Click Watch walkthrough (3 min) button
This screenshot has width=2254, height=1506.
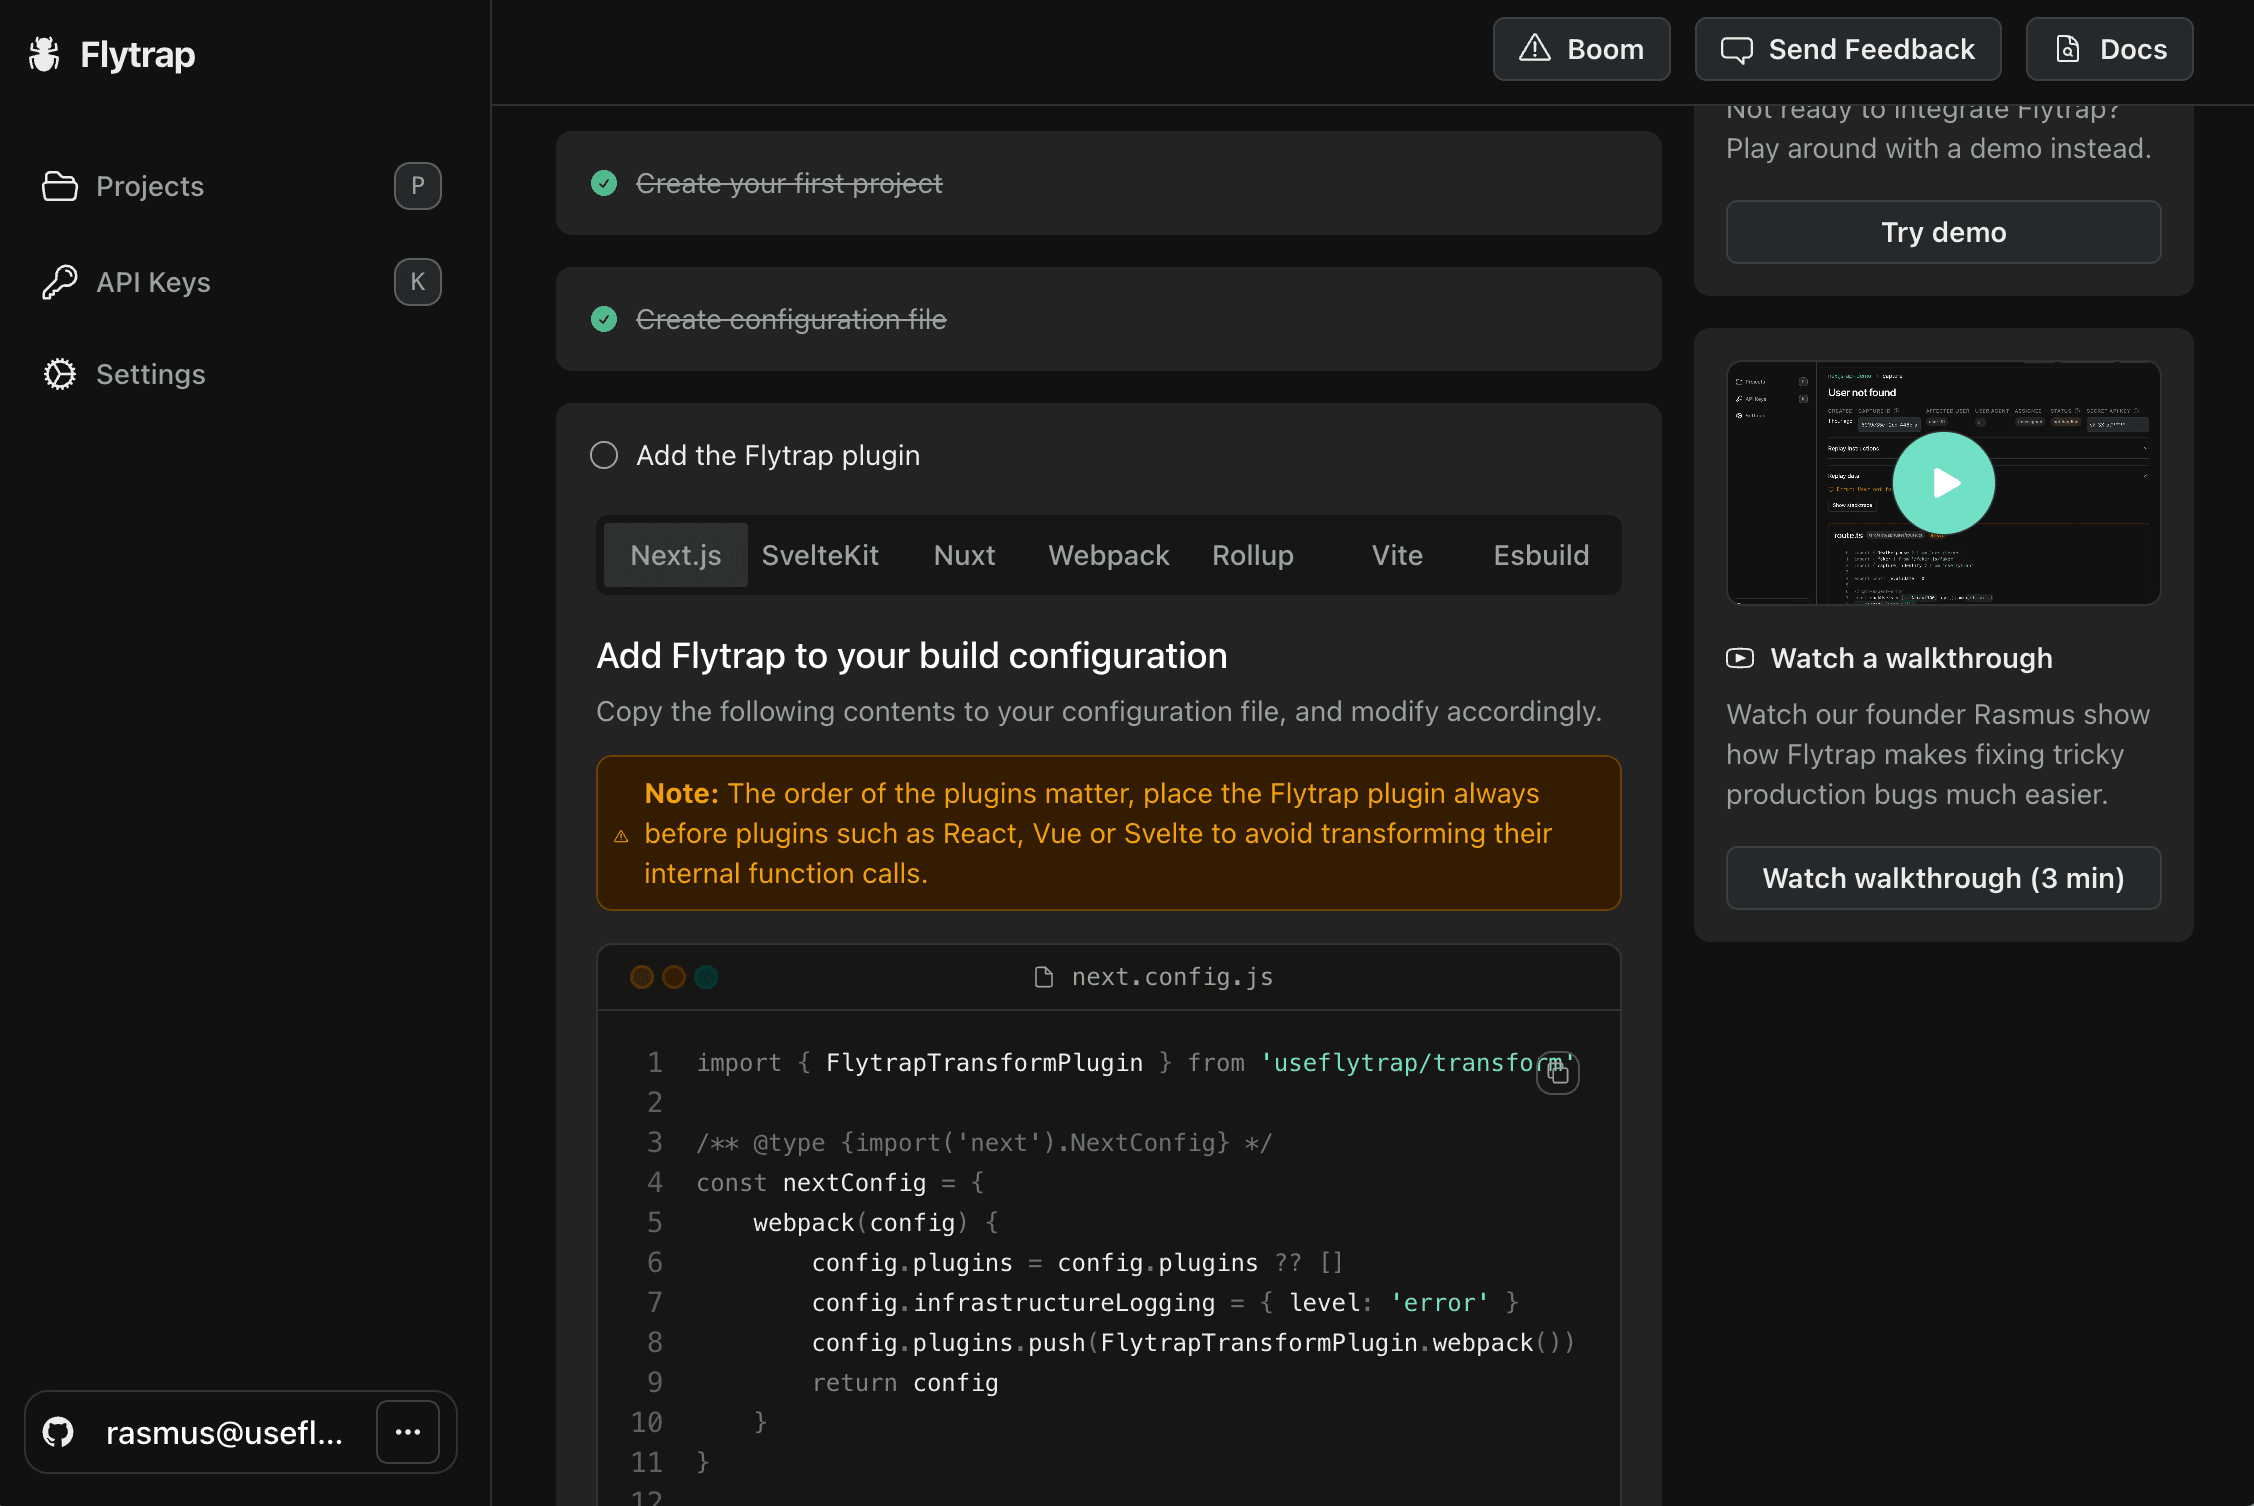pyautogui.click(x=1943, y=878)
